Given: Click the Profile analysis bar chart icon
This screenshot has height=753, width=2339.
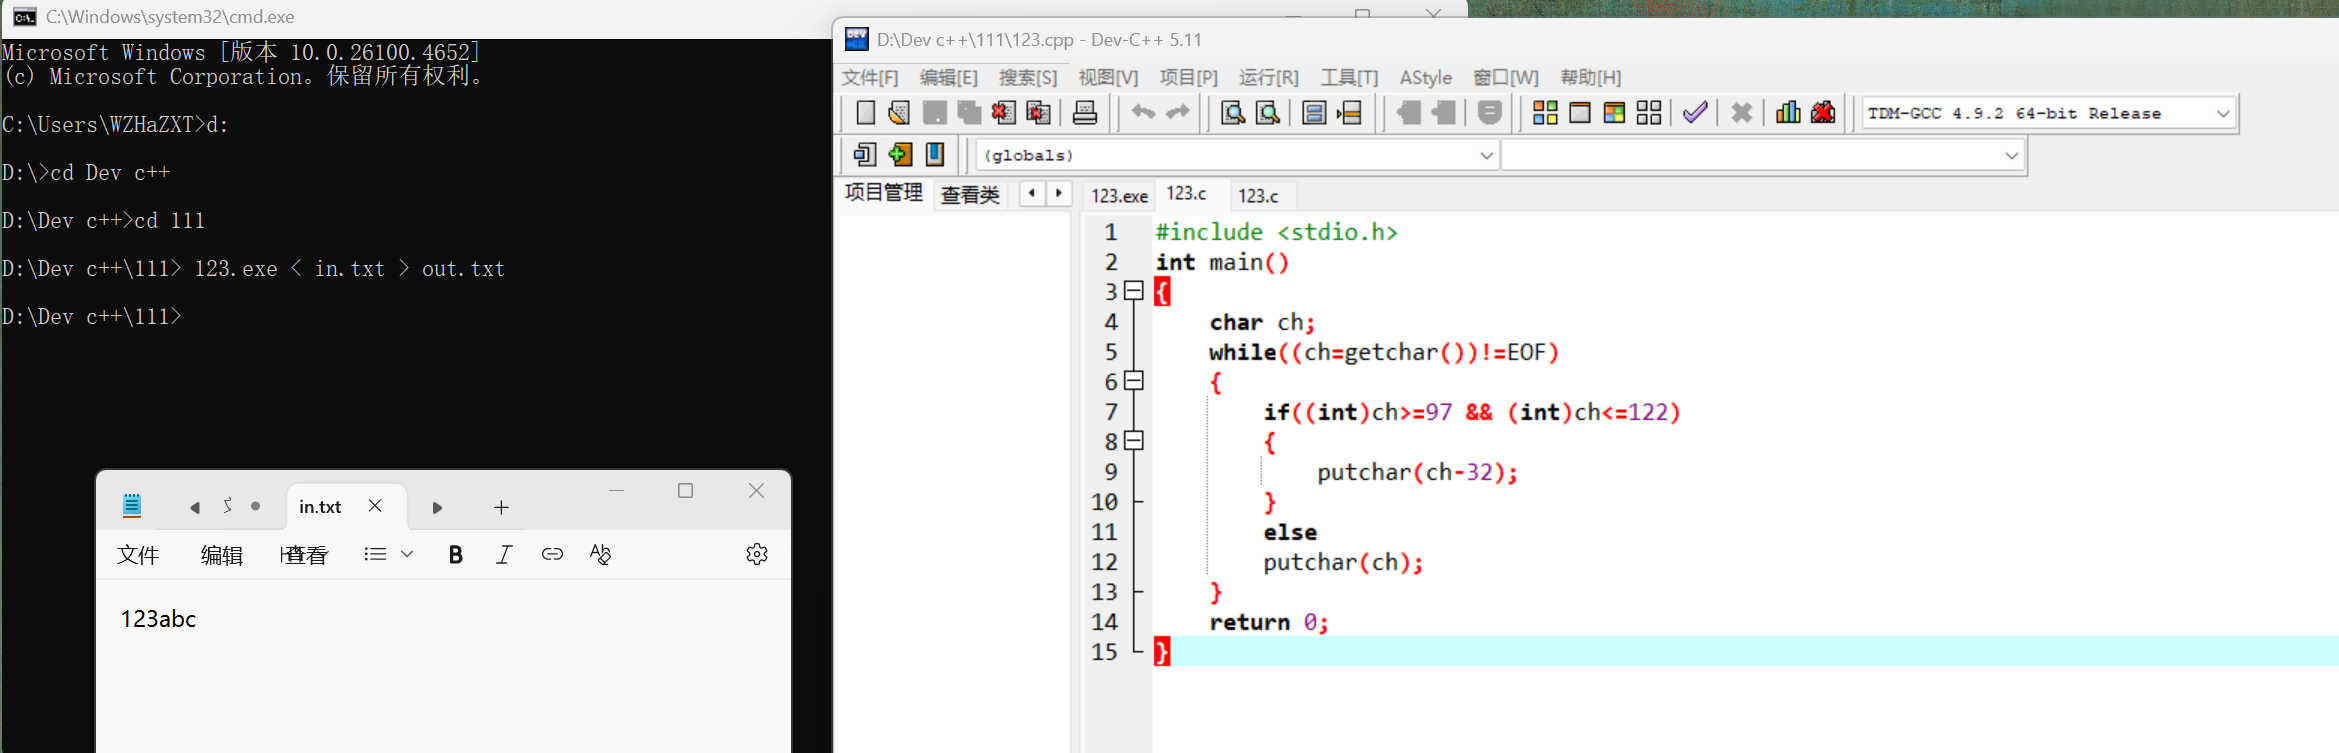Looking at the screenshot, I should 1788,113.
